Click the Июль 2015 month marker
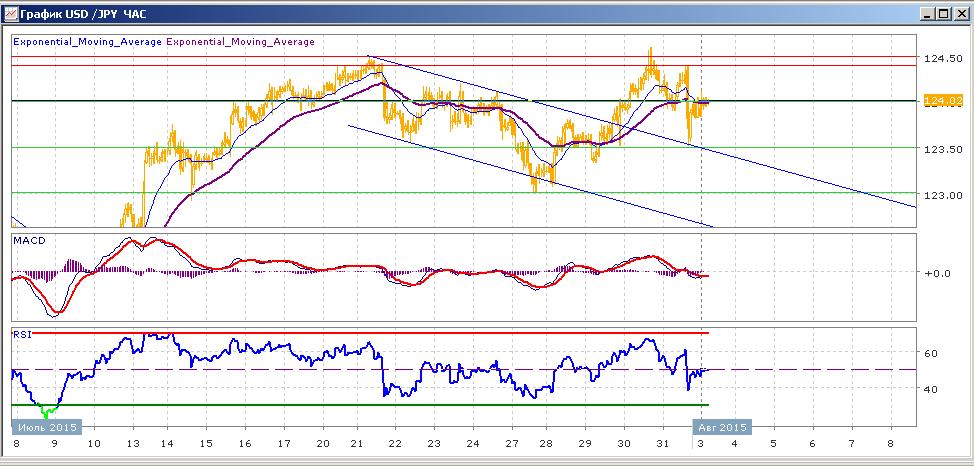This screenshot has height=466, width=974. [x=47, y=427]
